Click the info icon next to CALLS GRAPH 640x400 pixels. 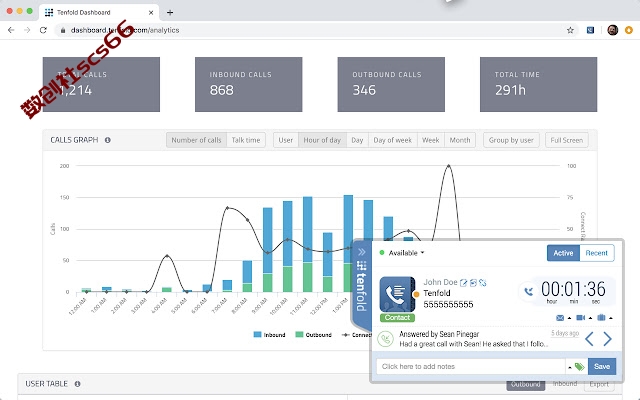[108, 140]
